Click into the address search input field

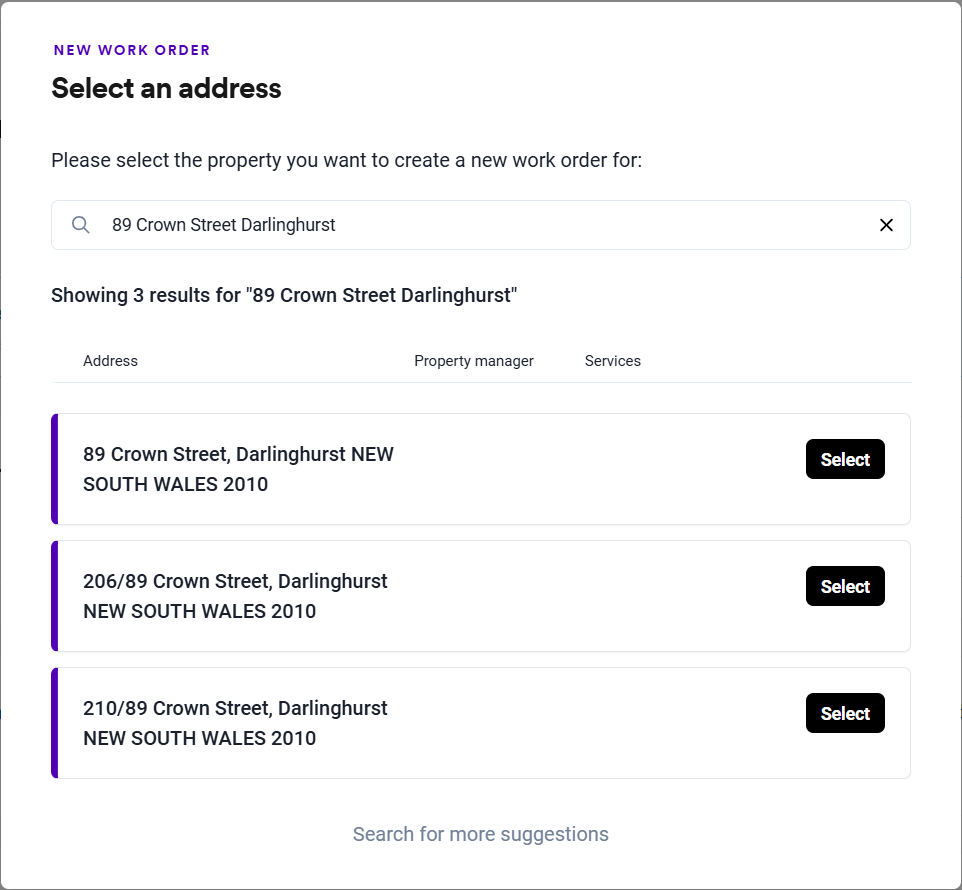click(x=480, y=225)
